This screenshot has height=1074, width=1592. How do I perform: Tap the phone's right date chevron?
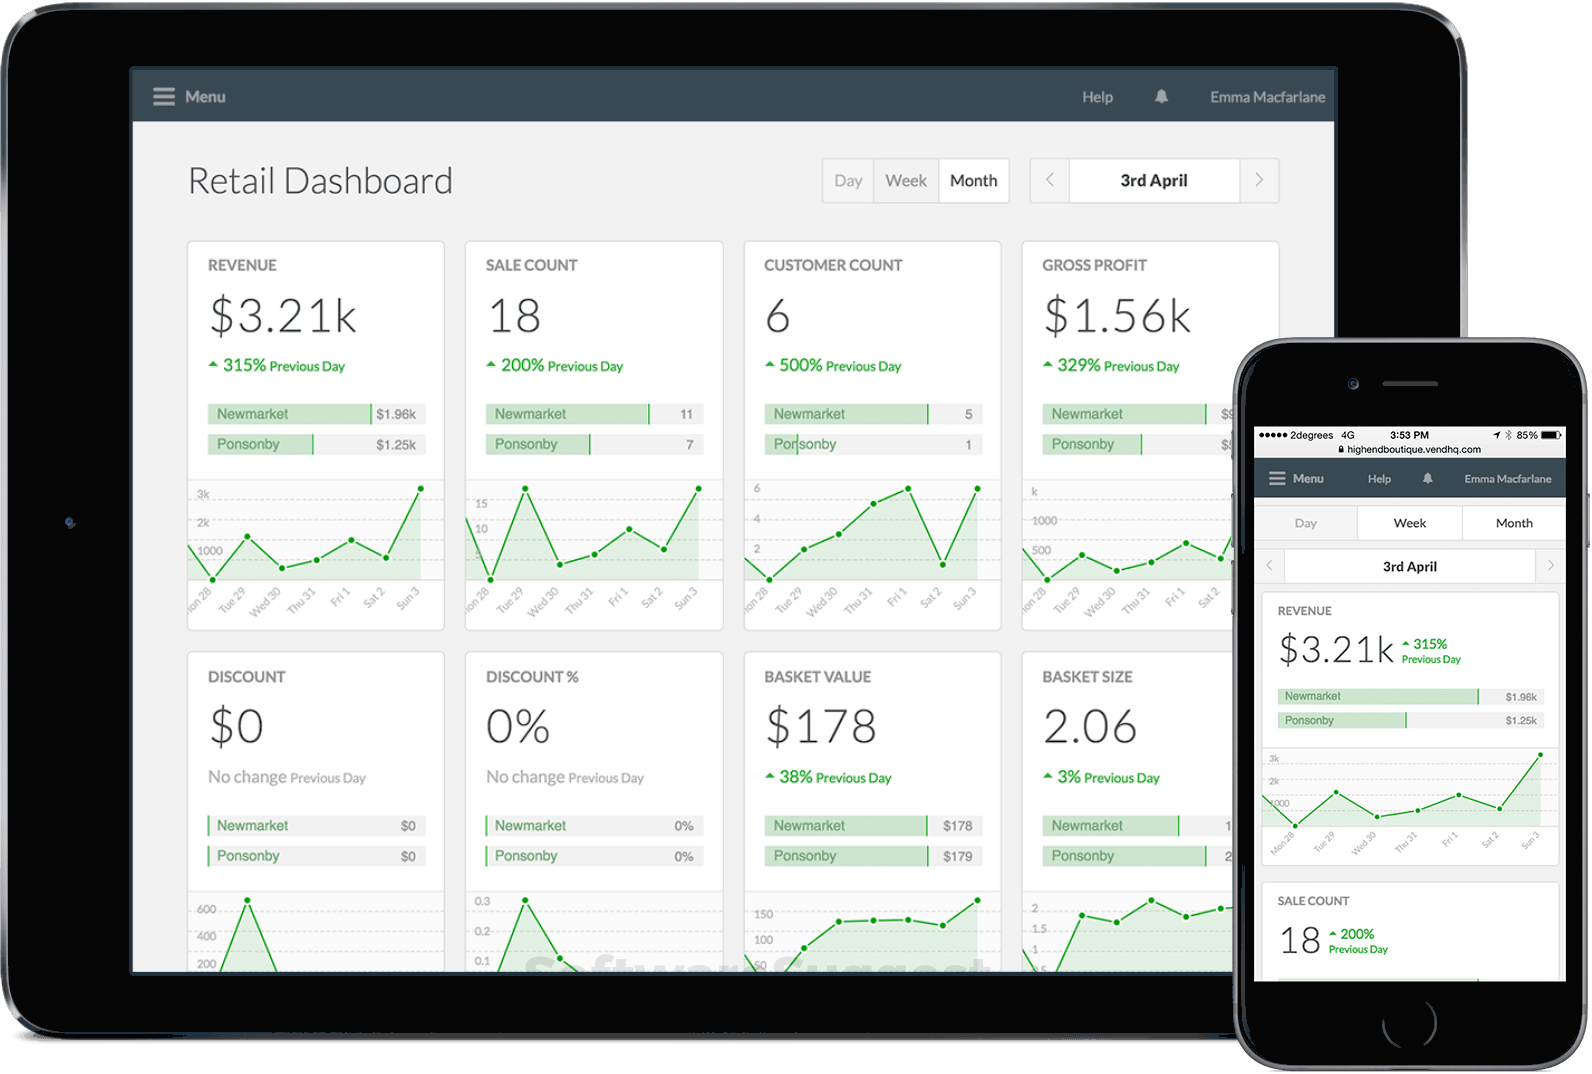[x=1551, y=566]
